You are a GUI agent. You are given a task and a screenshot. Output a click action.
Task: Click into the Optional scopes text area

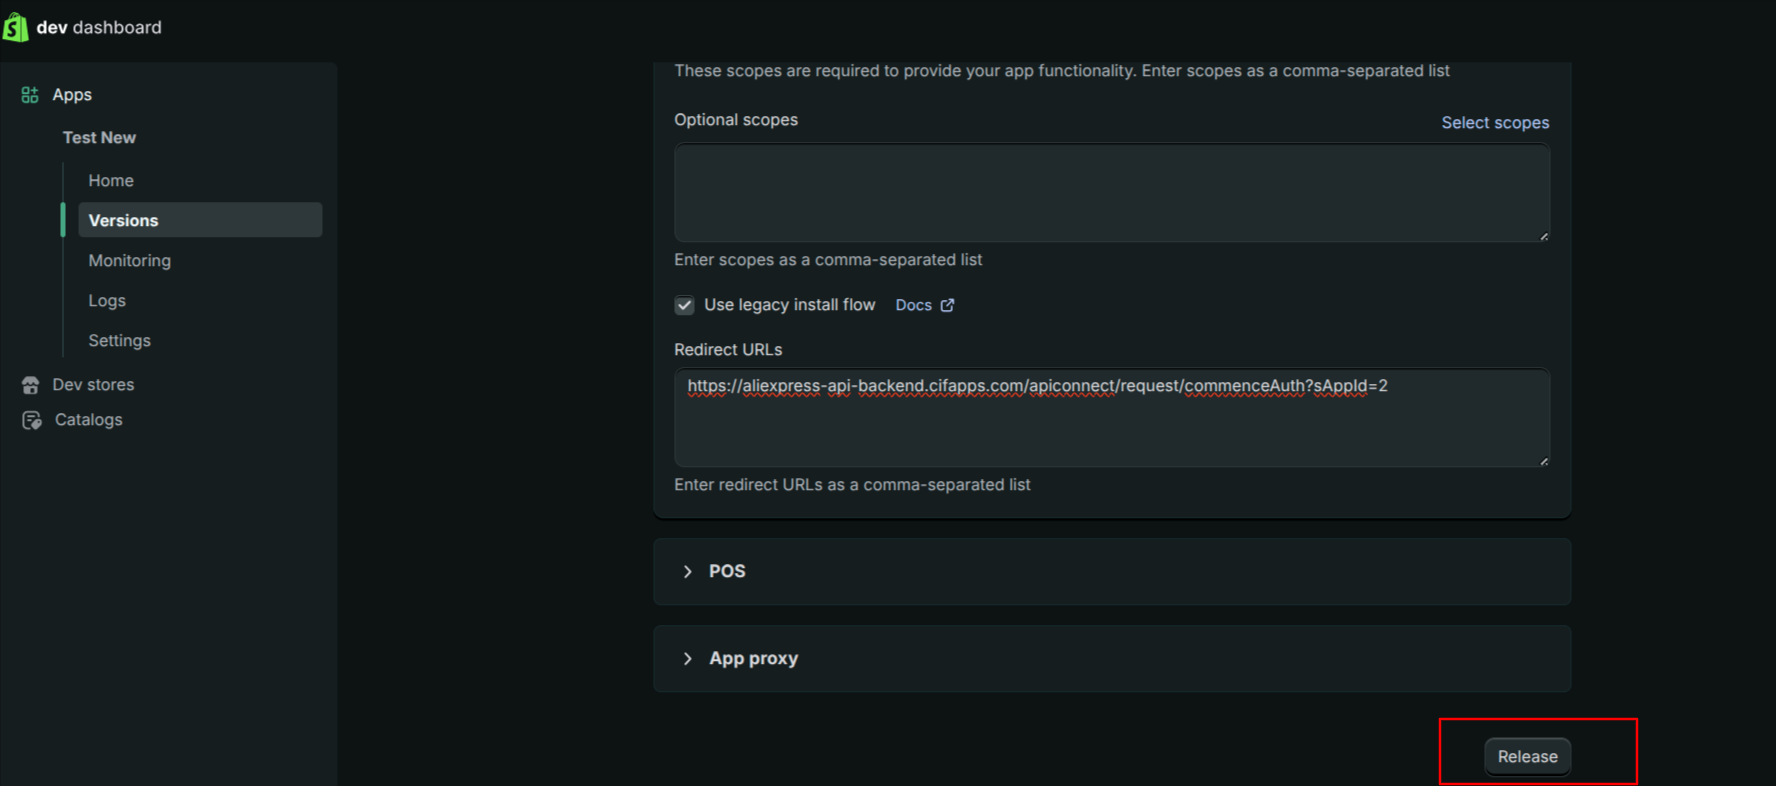(x=1111, y=193)
